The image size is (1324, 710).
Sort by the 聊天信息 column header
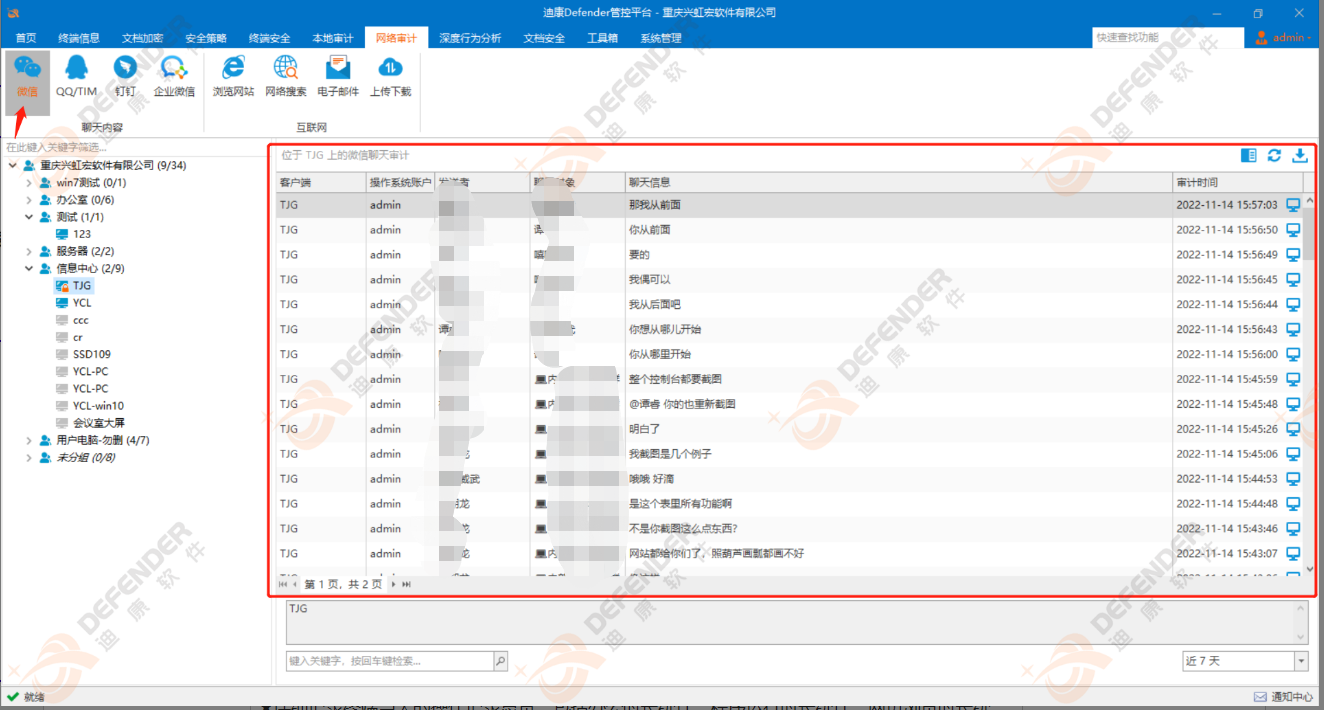tap(898, 182)
